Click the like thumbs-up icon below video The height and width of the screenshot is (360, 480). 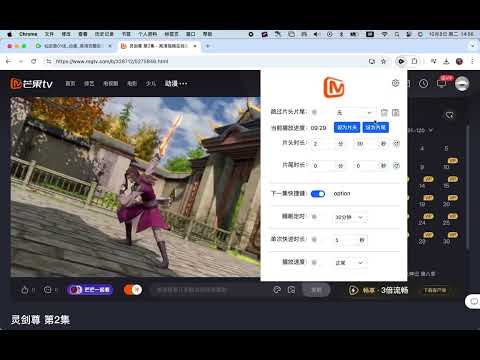25,290
